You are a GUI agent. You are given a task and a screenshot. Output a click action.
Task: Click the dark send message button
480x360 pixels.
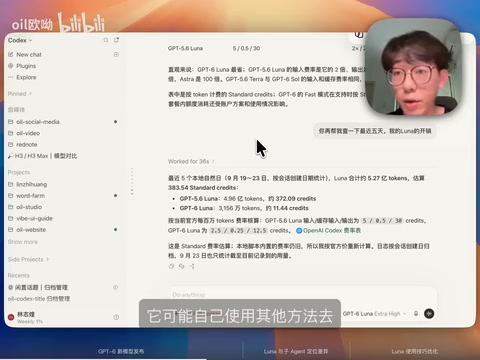[429, 314]
